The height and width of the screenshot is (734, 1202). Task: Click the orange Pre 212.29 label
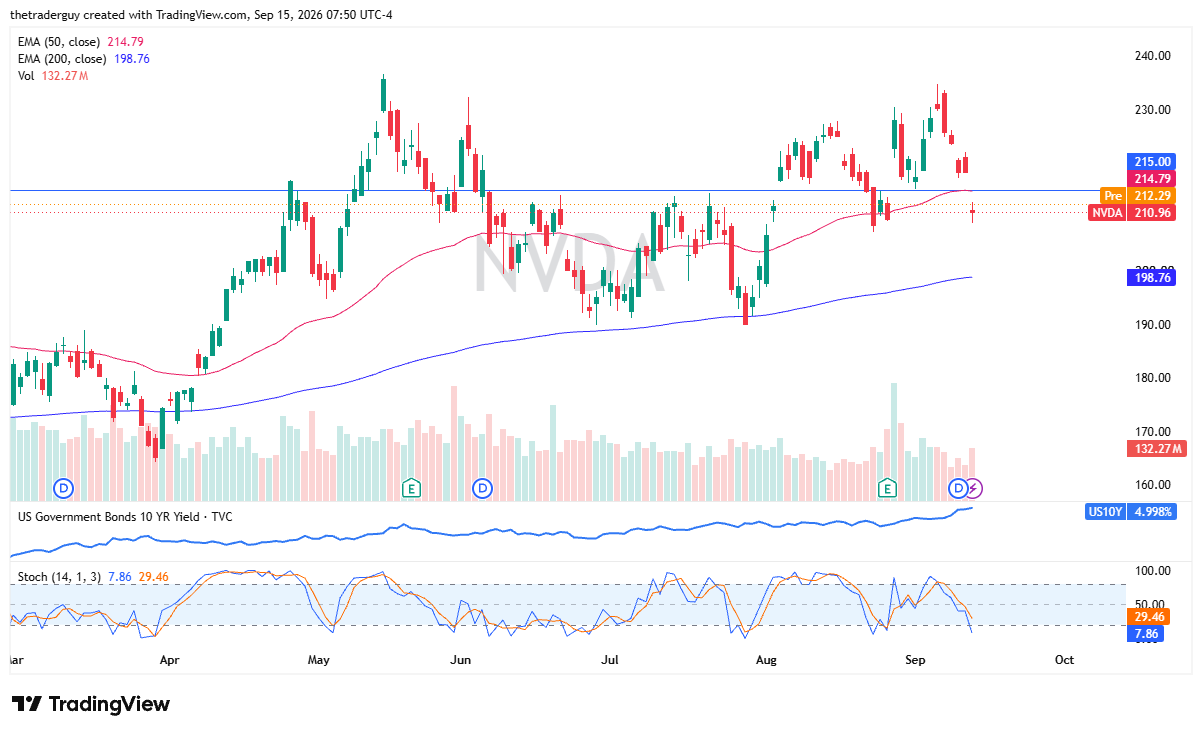click(1137, 195)
